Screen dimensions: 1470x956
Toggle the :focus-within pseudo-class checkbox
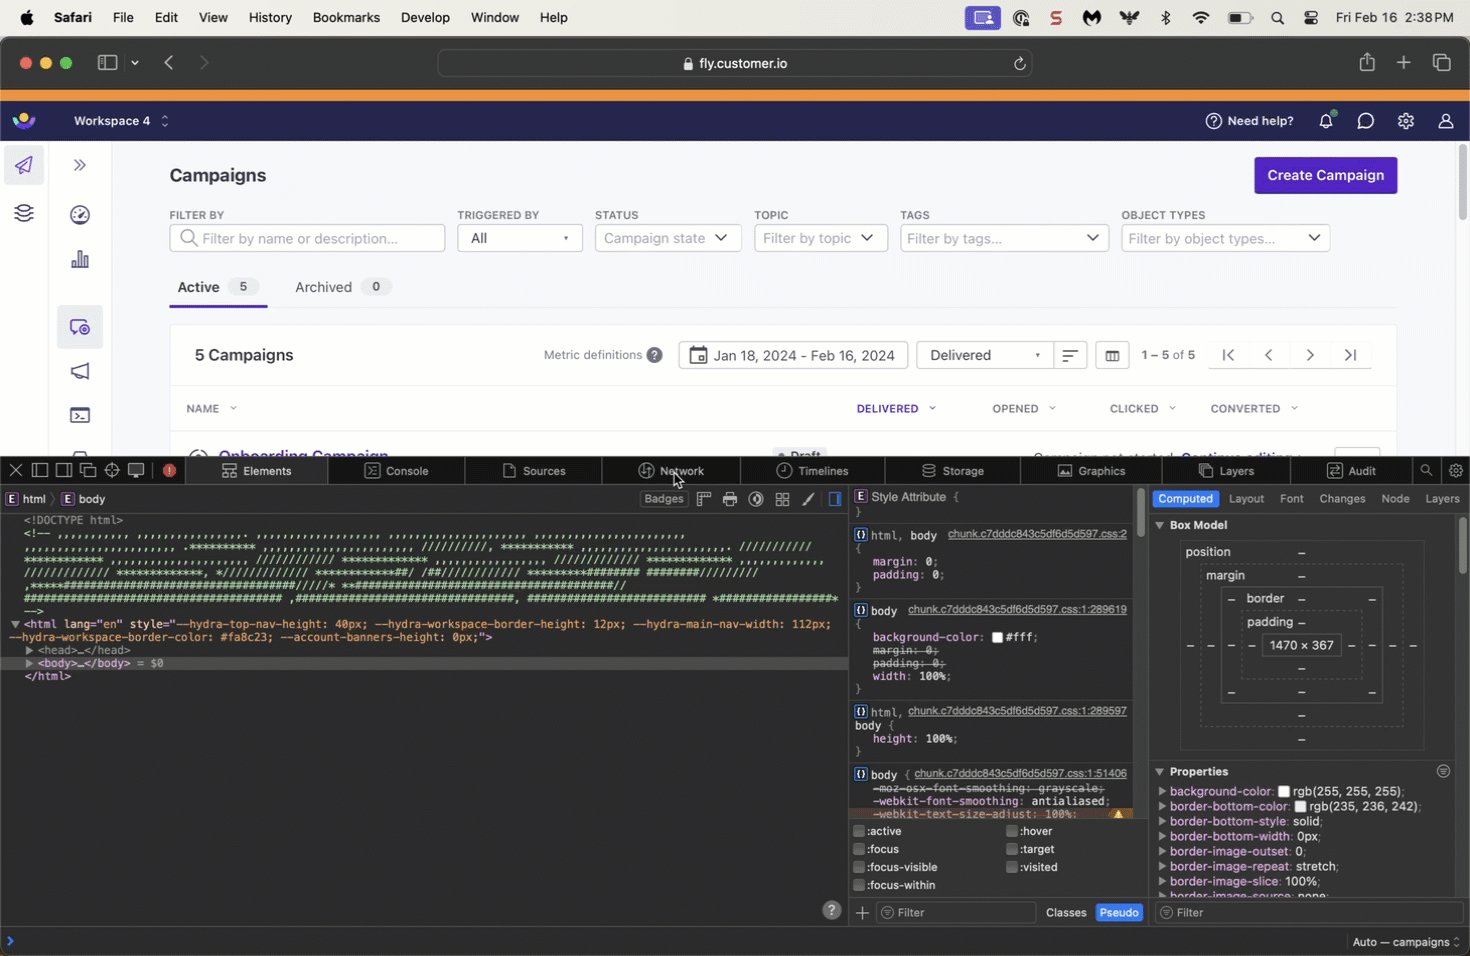859,885
